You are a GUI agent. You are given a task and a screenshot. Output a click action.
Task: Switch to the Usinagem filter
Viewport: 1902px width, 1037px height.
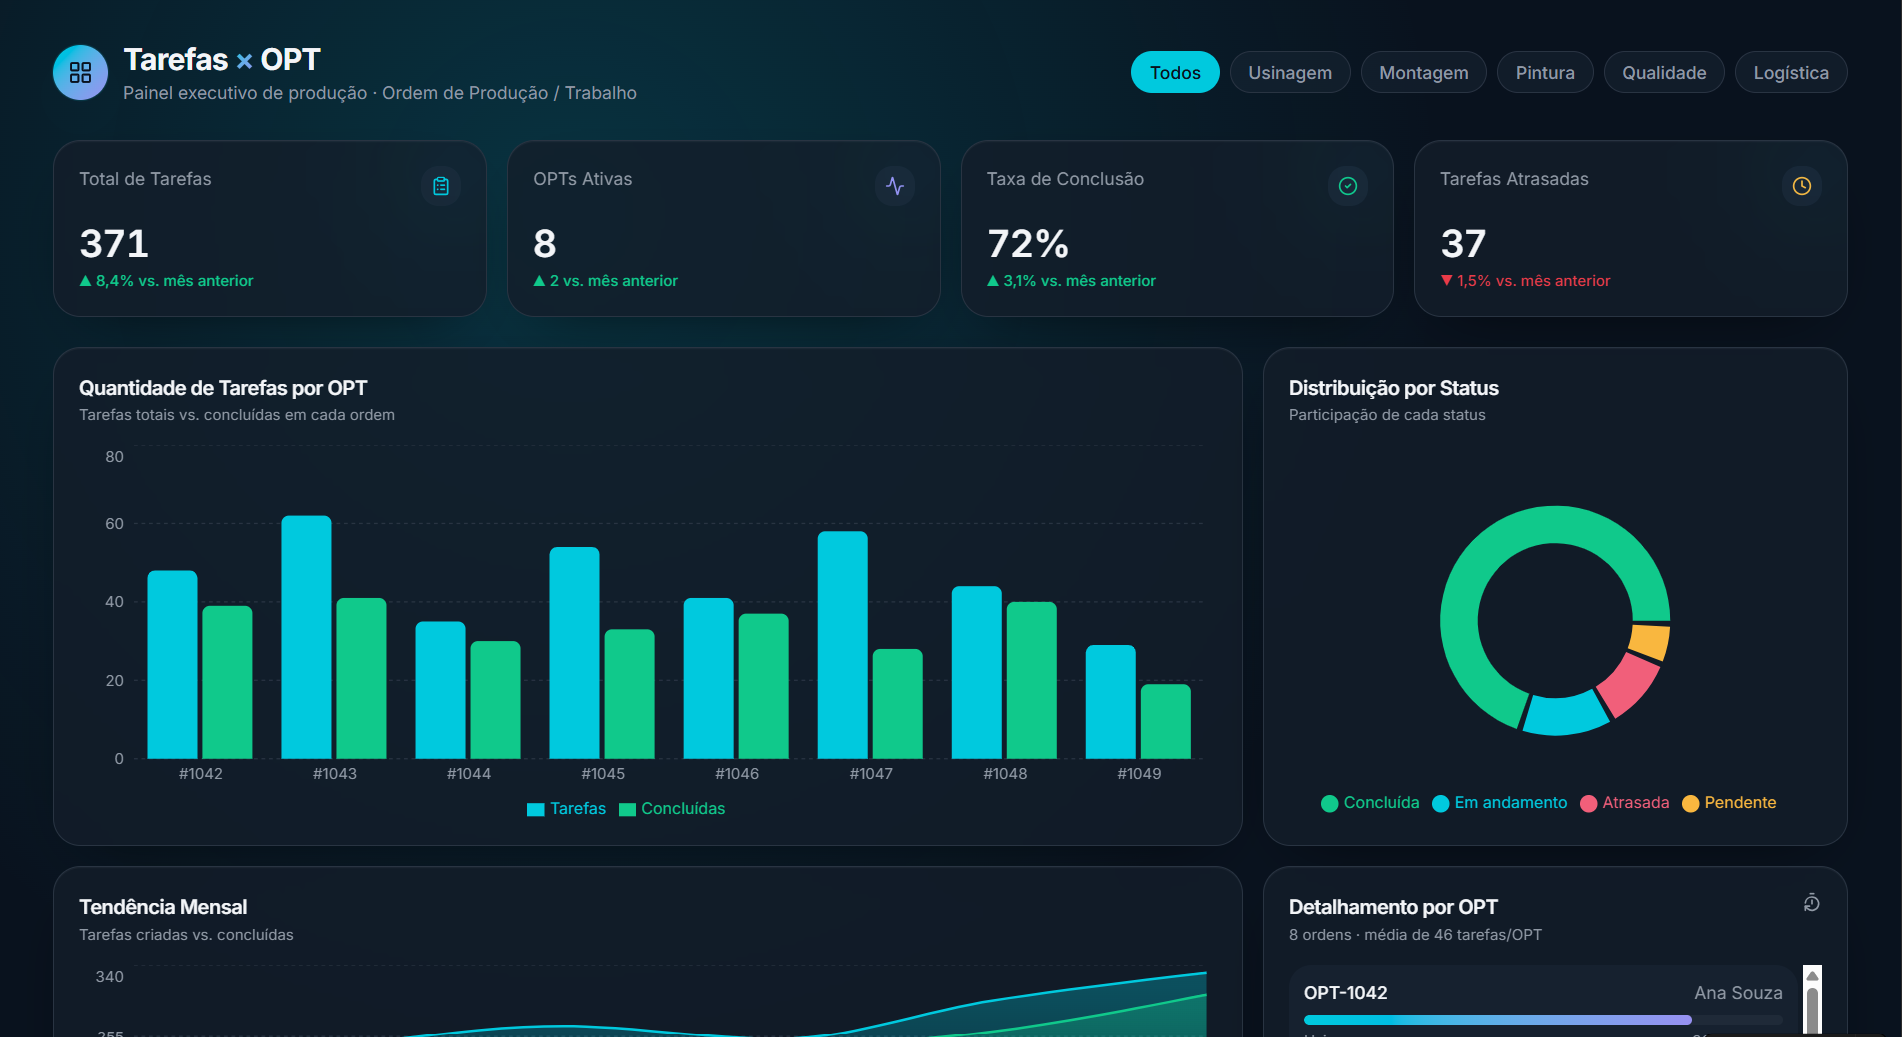click(1290, 72)
